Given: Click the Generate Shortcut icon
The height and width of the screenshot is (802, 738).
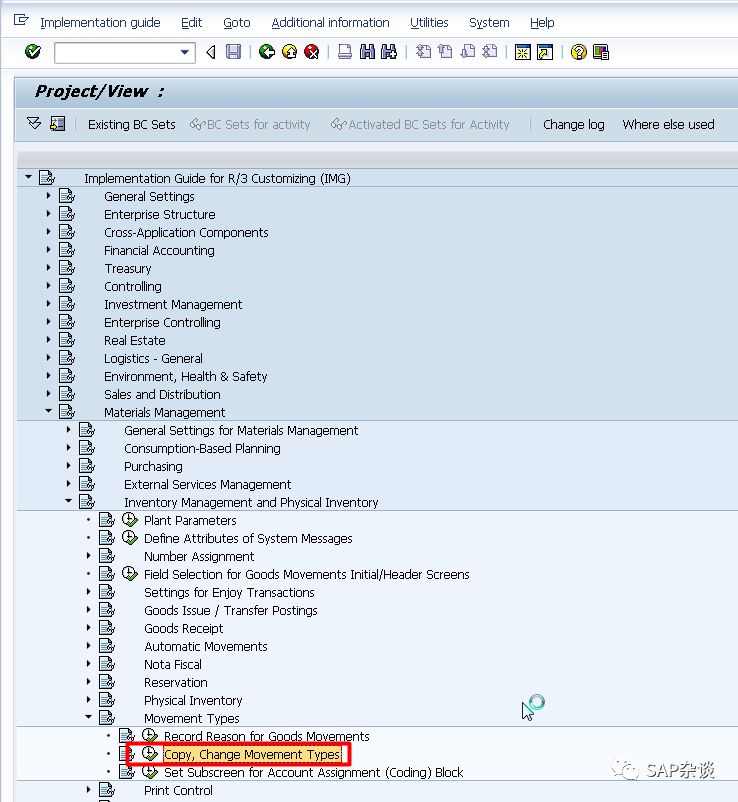Looking at the screenshot, I should click(545, 52).
